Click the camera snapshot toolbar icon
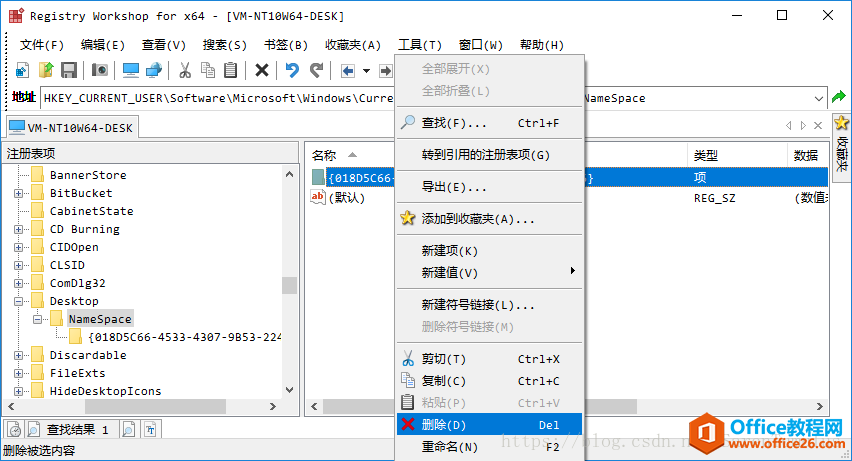852x461 pixels. click(x=100, y=70)
